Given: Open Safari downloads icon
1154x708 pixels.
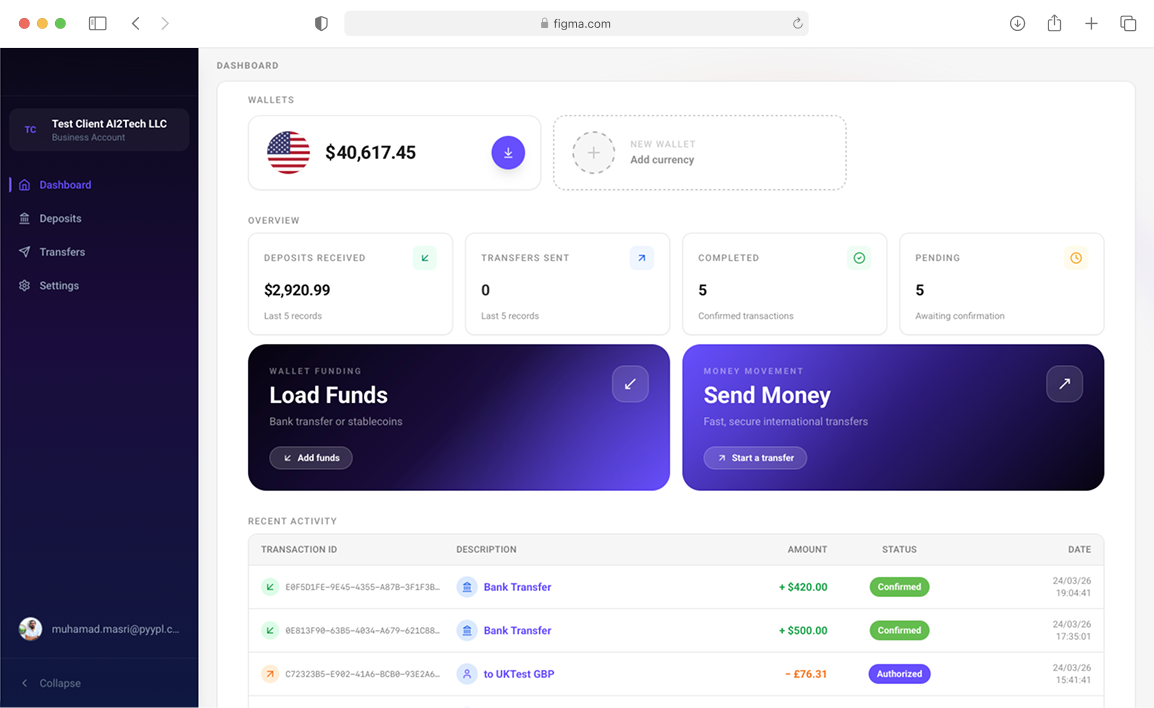Looking at the screenshot, I should [x=1017, y=24].
